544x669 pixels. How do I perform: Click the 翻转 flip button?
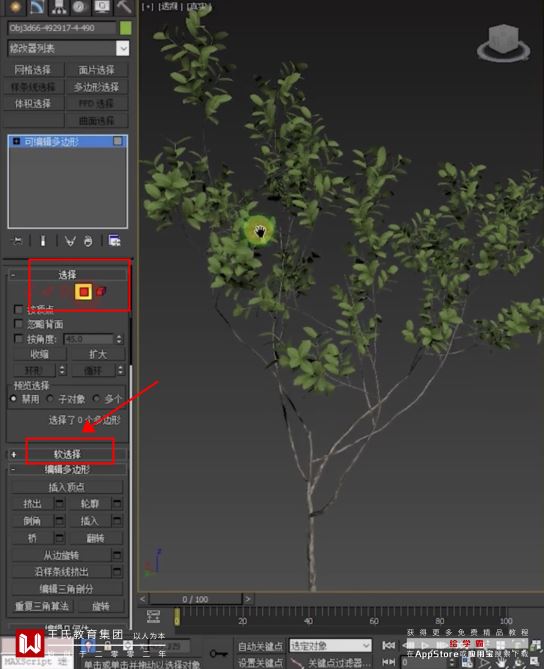[96, 538]
